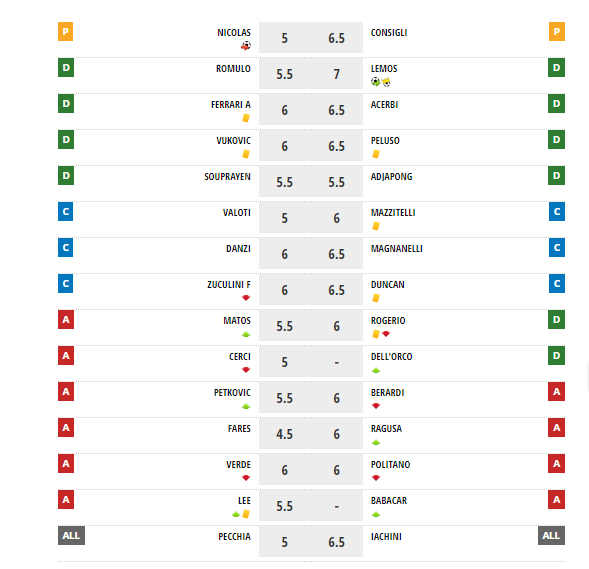Image resolution: width=589 pixels, height=569 pixels.
Task: Click the goal conceded icon under Nicolas
Action: [246, 46]
